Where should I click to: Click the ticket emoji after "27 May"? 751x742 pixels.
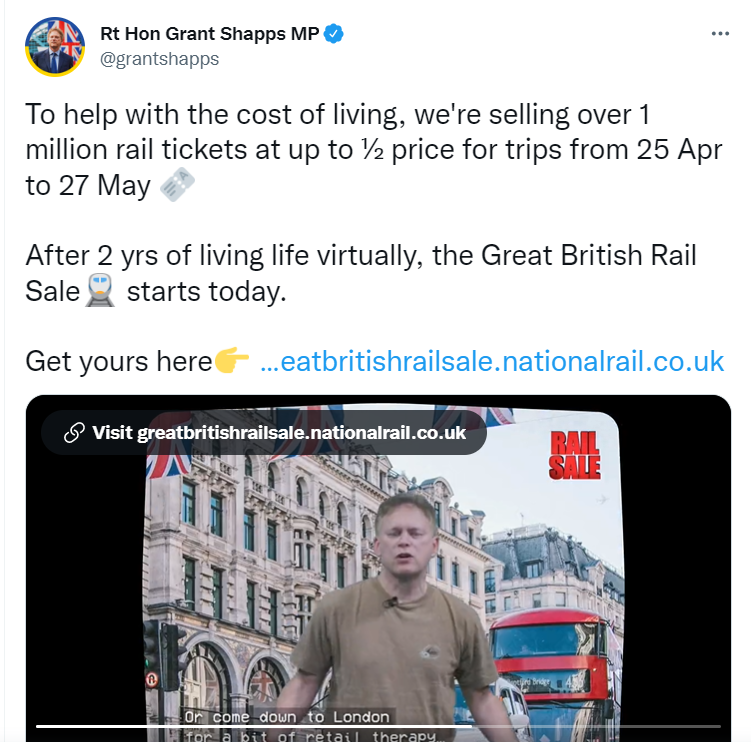tap(178, 186)
